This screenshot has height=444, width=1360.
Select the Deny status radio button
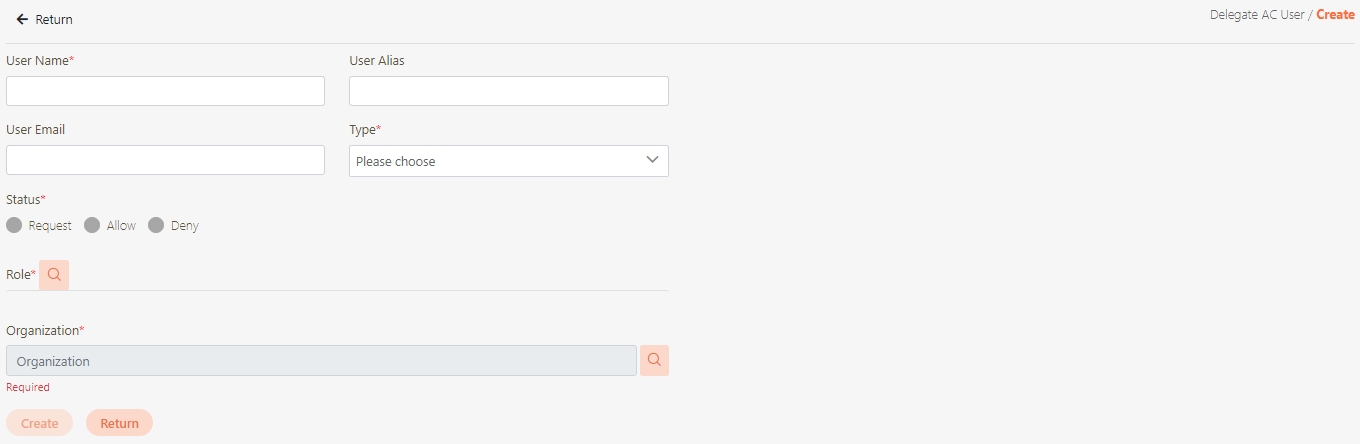[x=156, y=225]
